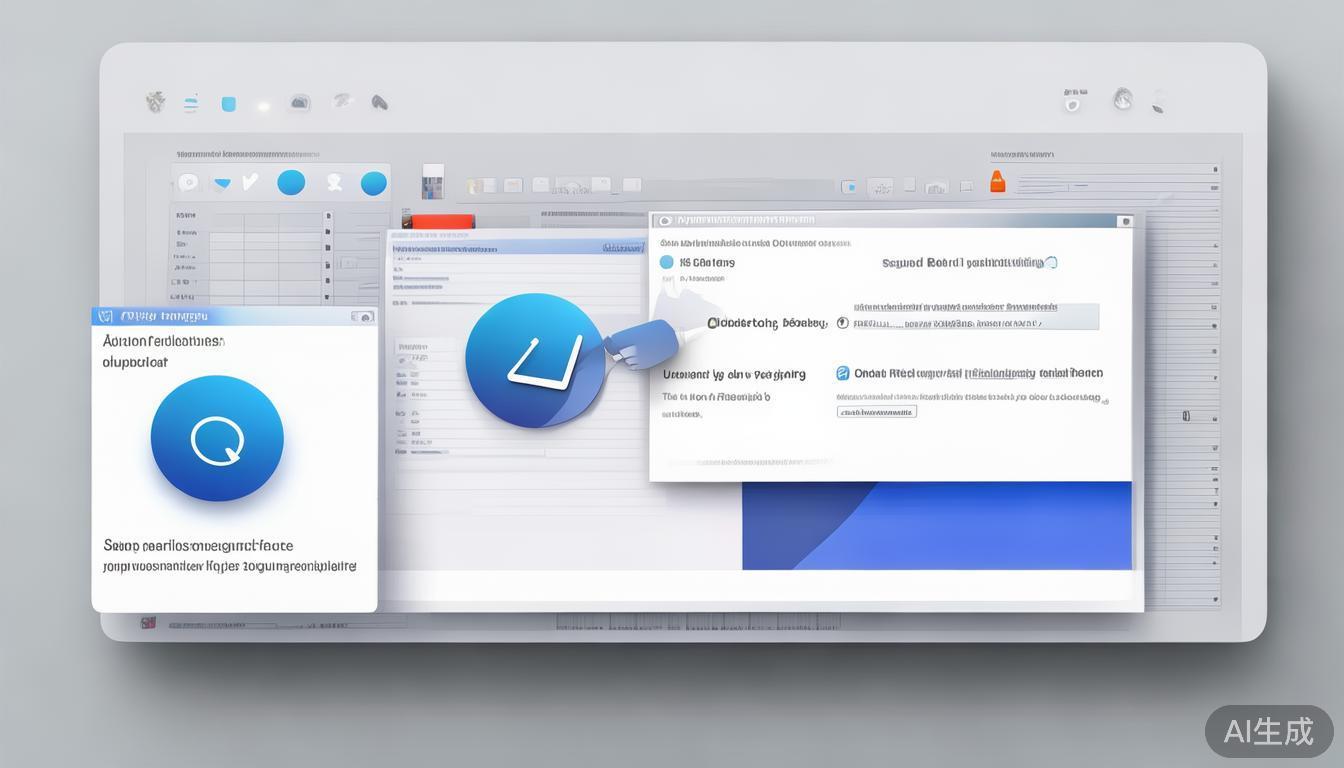Toggle the first blue circle in left panel toolbar

(x=291, y=182)
